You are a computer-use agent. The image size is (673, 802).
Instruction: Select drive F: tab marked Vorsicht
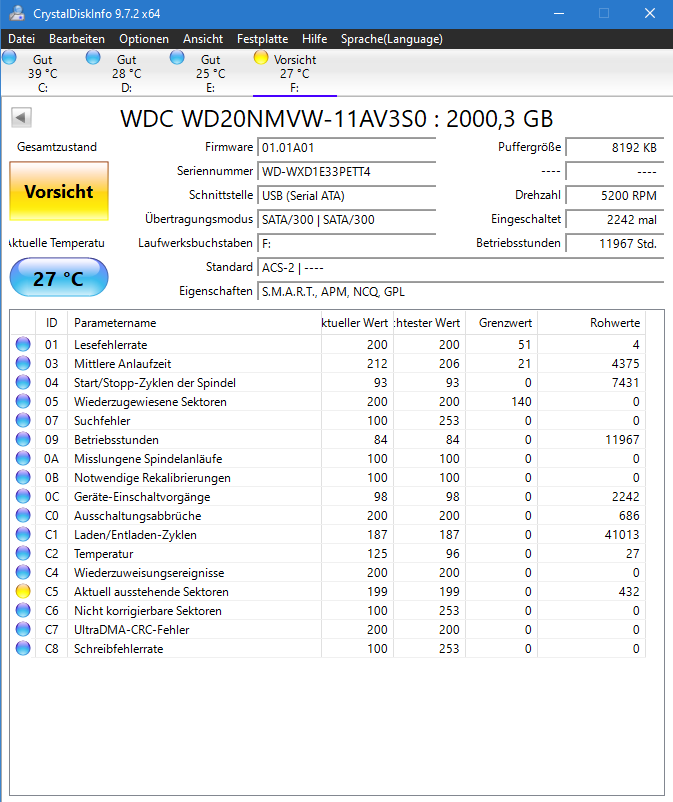point(295,73)
